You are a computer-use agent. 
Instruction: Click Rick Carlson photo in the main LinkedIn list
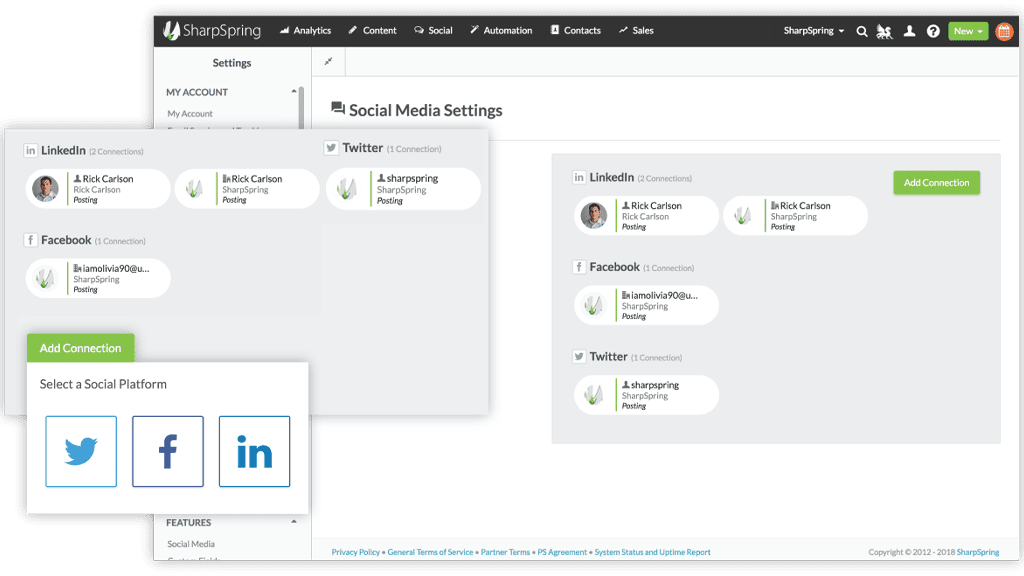point(594,216)
